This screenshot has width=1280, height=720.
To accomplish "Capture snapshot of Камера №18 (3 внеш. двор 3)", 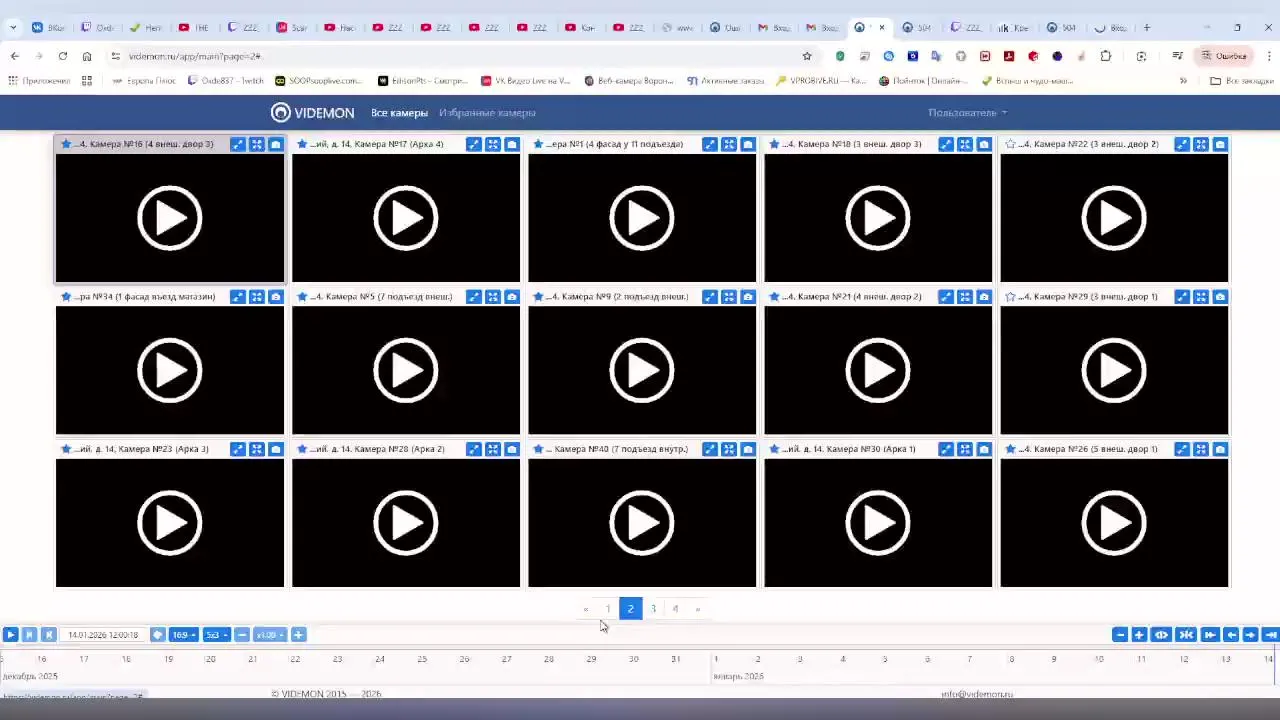I will [x=984, y=144].
